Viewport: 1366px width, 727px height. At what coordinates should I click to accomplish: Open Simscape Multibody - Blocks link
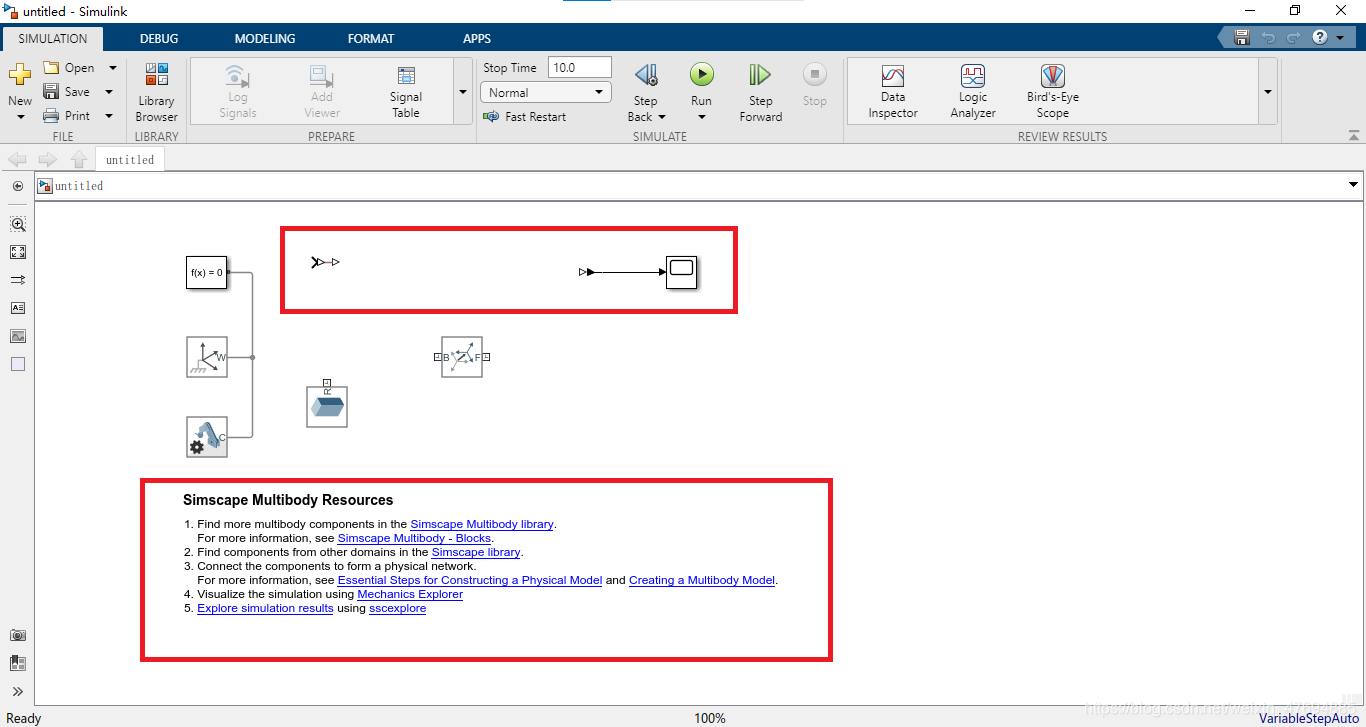pyautogui.click(x=415, y=538)
